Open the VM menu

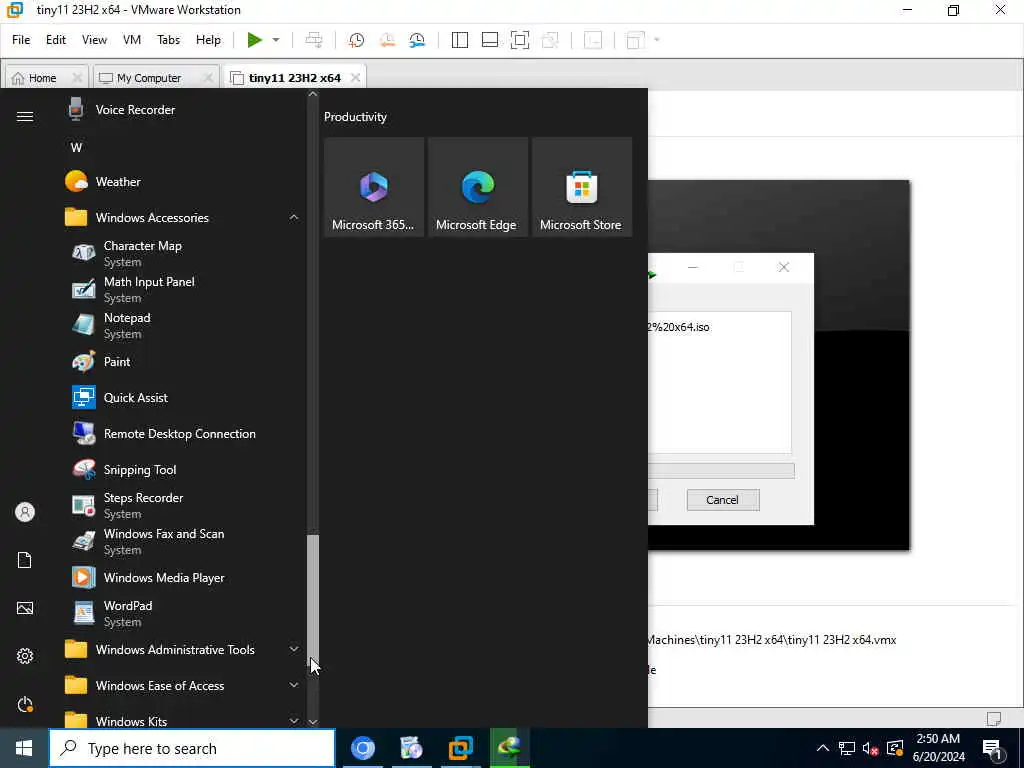click(x=132, y=40)
